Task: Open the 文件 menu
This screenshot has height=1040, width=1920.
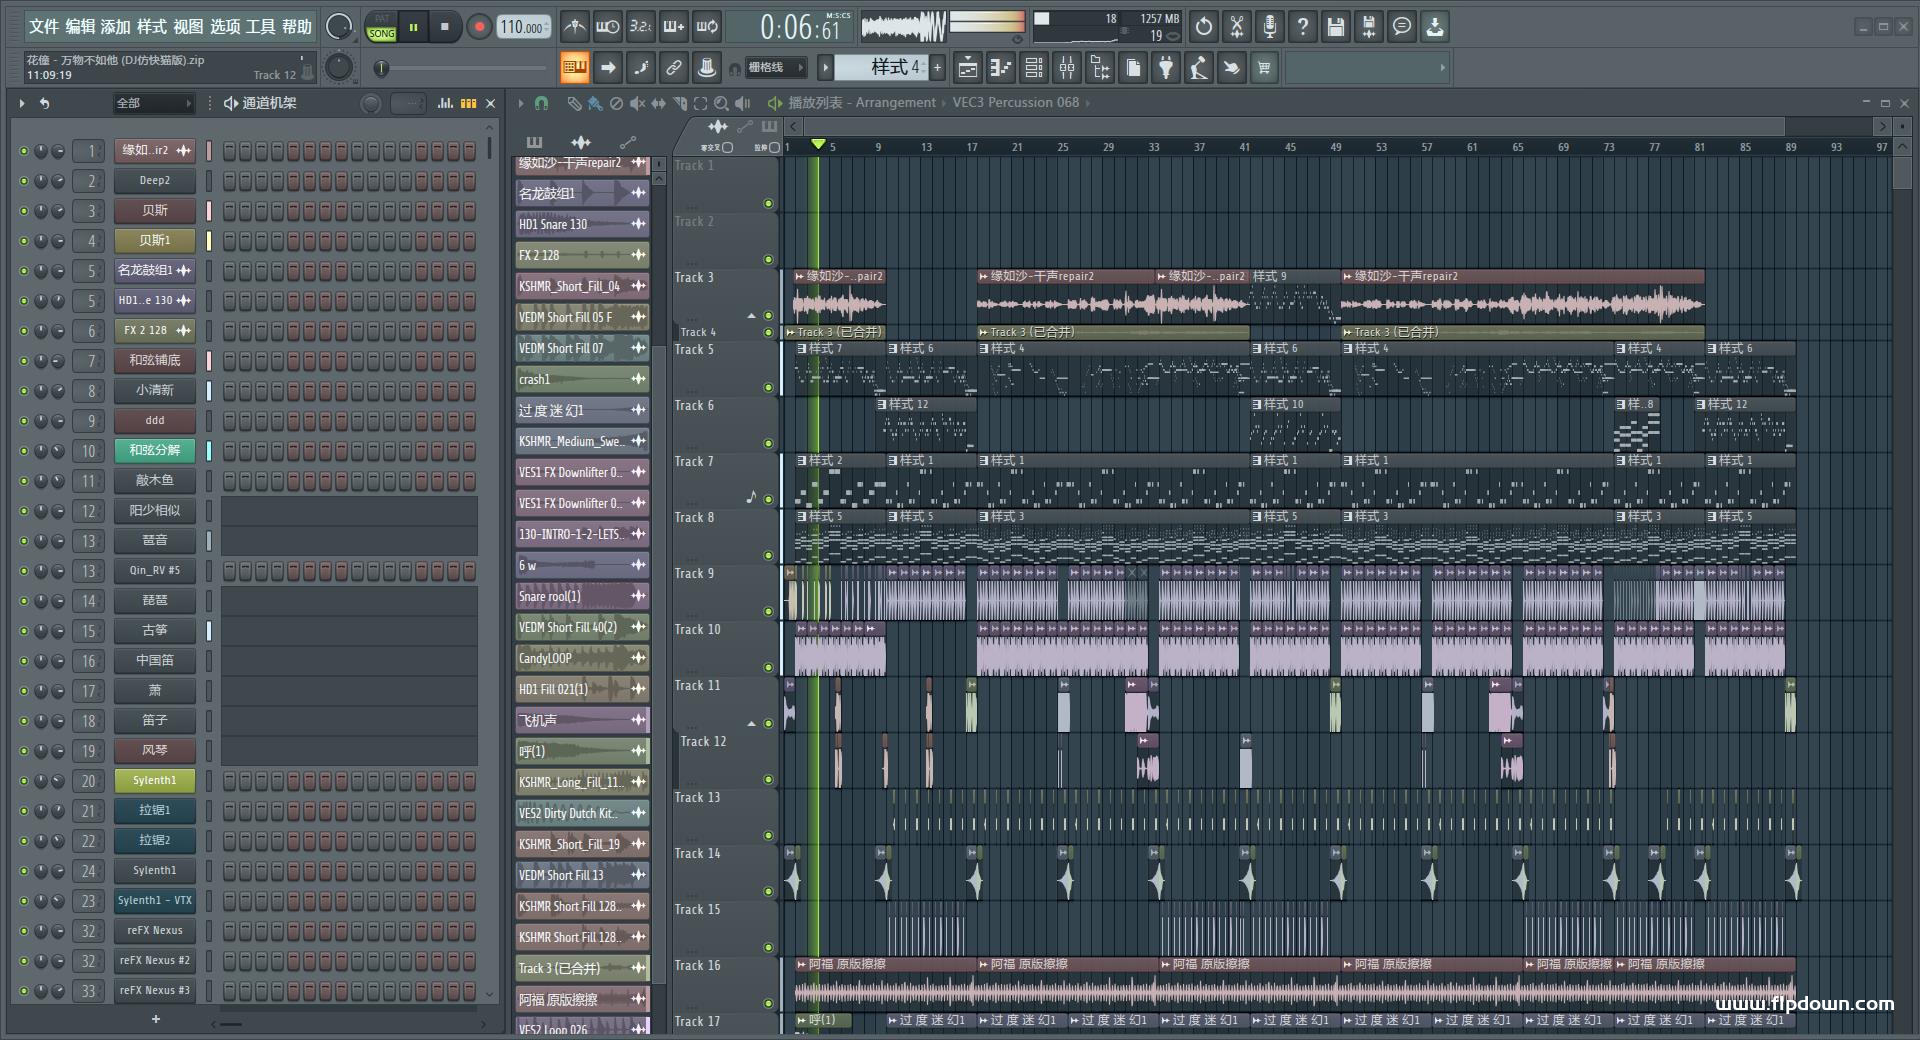Action: 43,27
